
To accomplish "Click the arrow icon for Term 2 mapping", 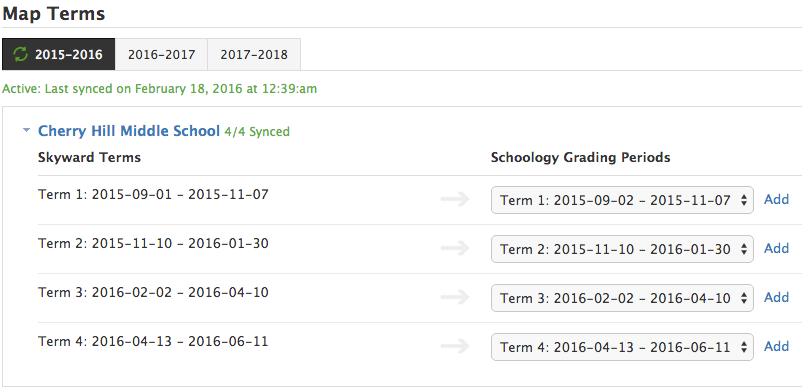I will 455,248.
